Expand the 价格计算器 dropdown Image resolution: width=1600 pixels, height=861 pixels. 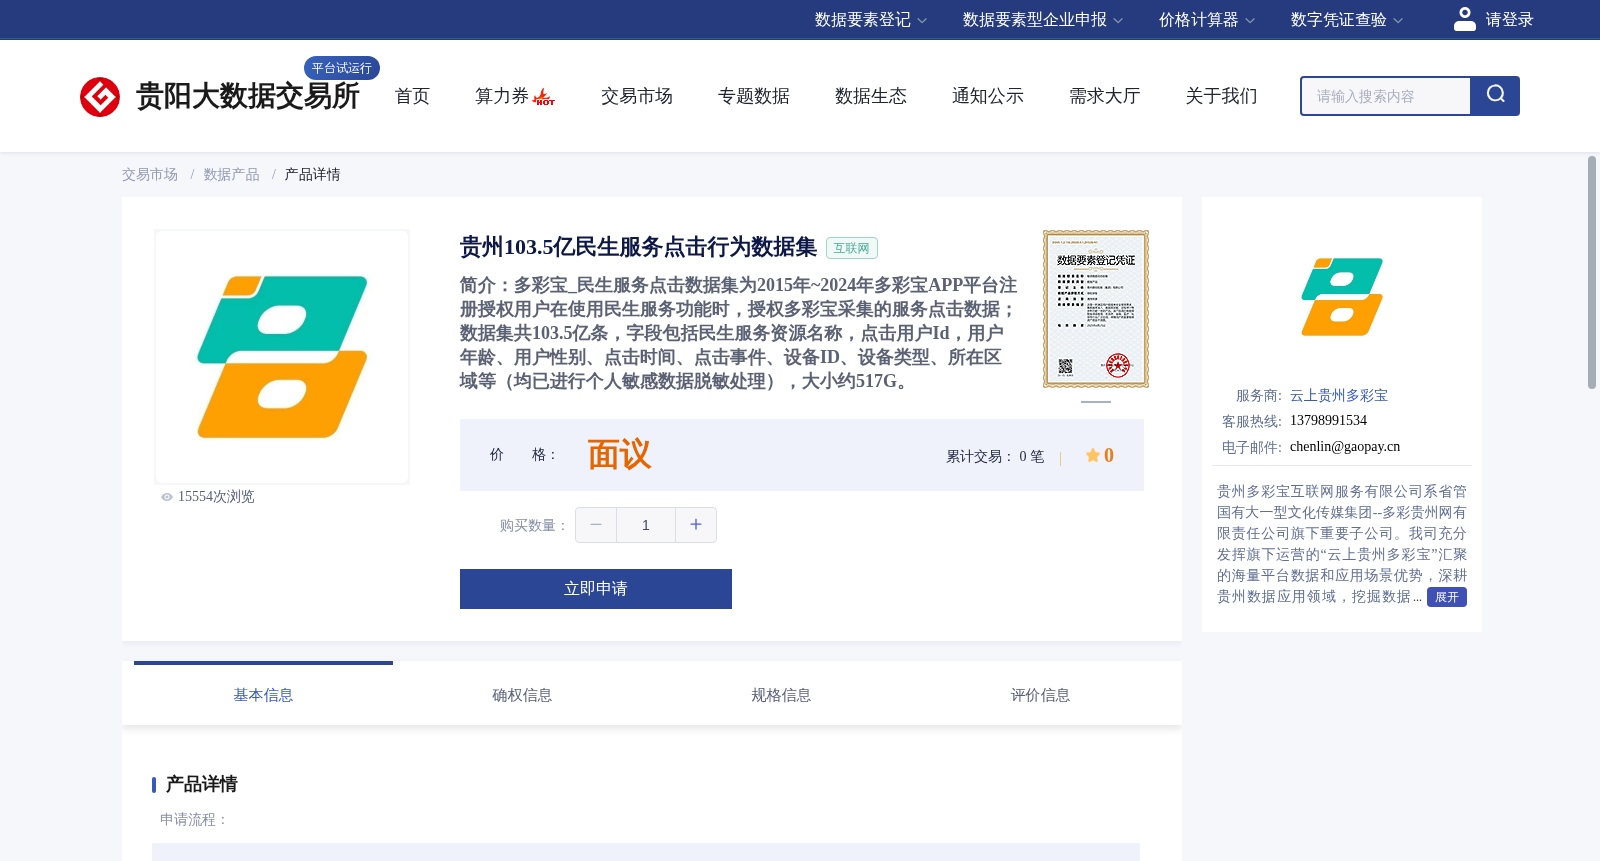[x=1207, y=20]
